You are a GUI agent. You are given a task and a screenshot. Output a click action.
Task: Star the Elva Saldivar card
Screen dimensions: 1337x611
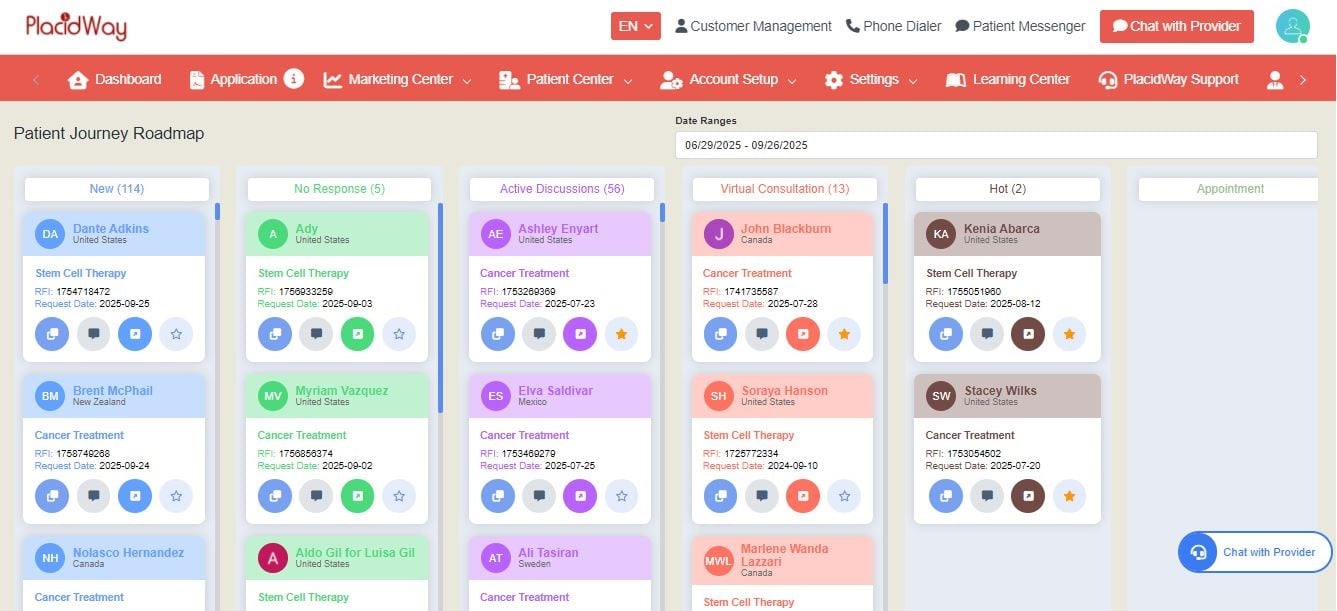pyautogui.click(x=622, y=496)
